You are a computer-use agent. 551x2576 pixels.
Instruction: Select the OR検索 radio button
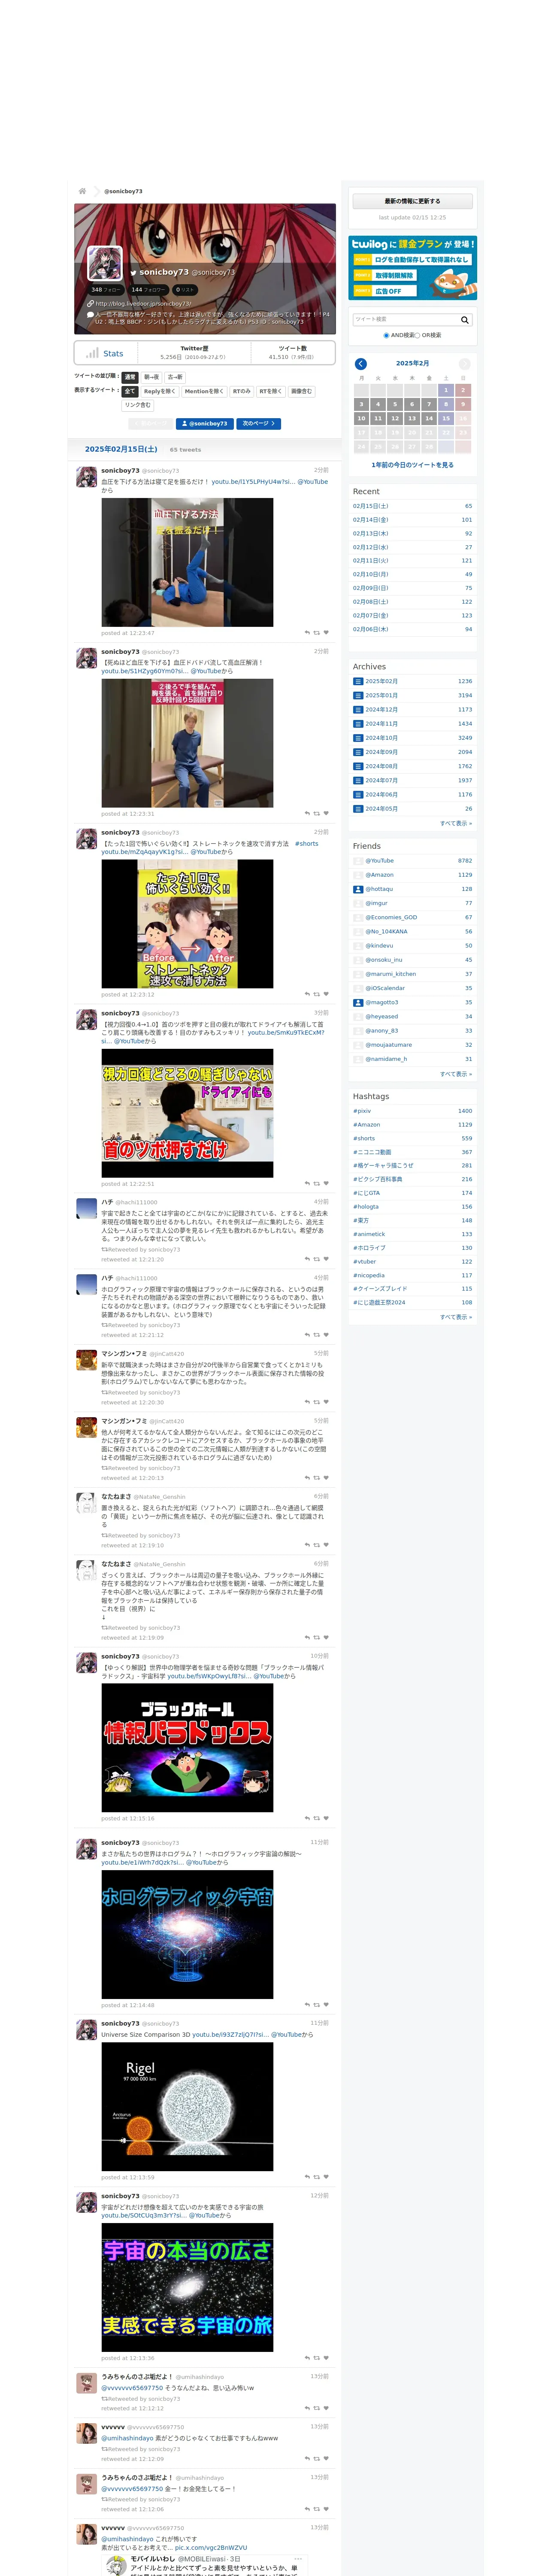click(x=417, y=335)
